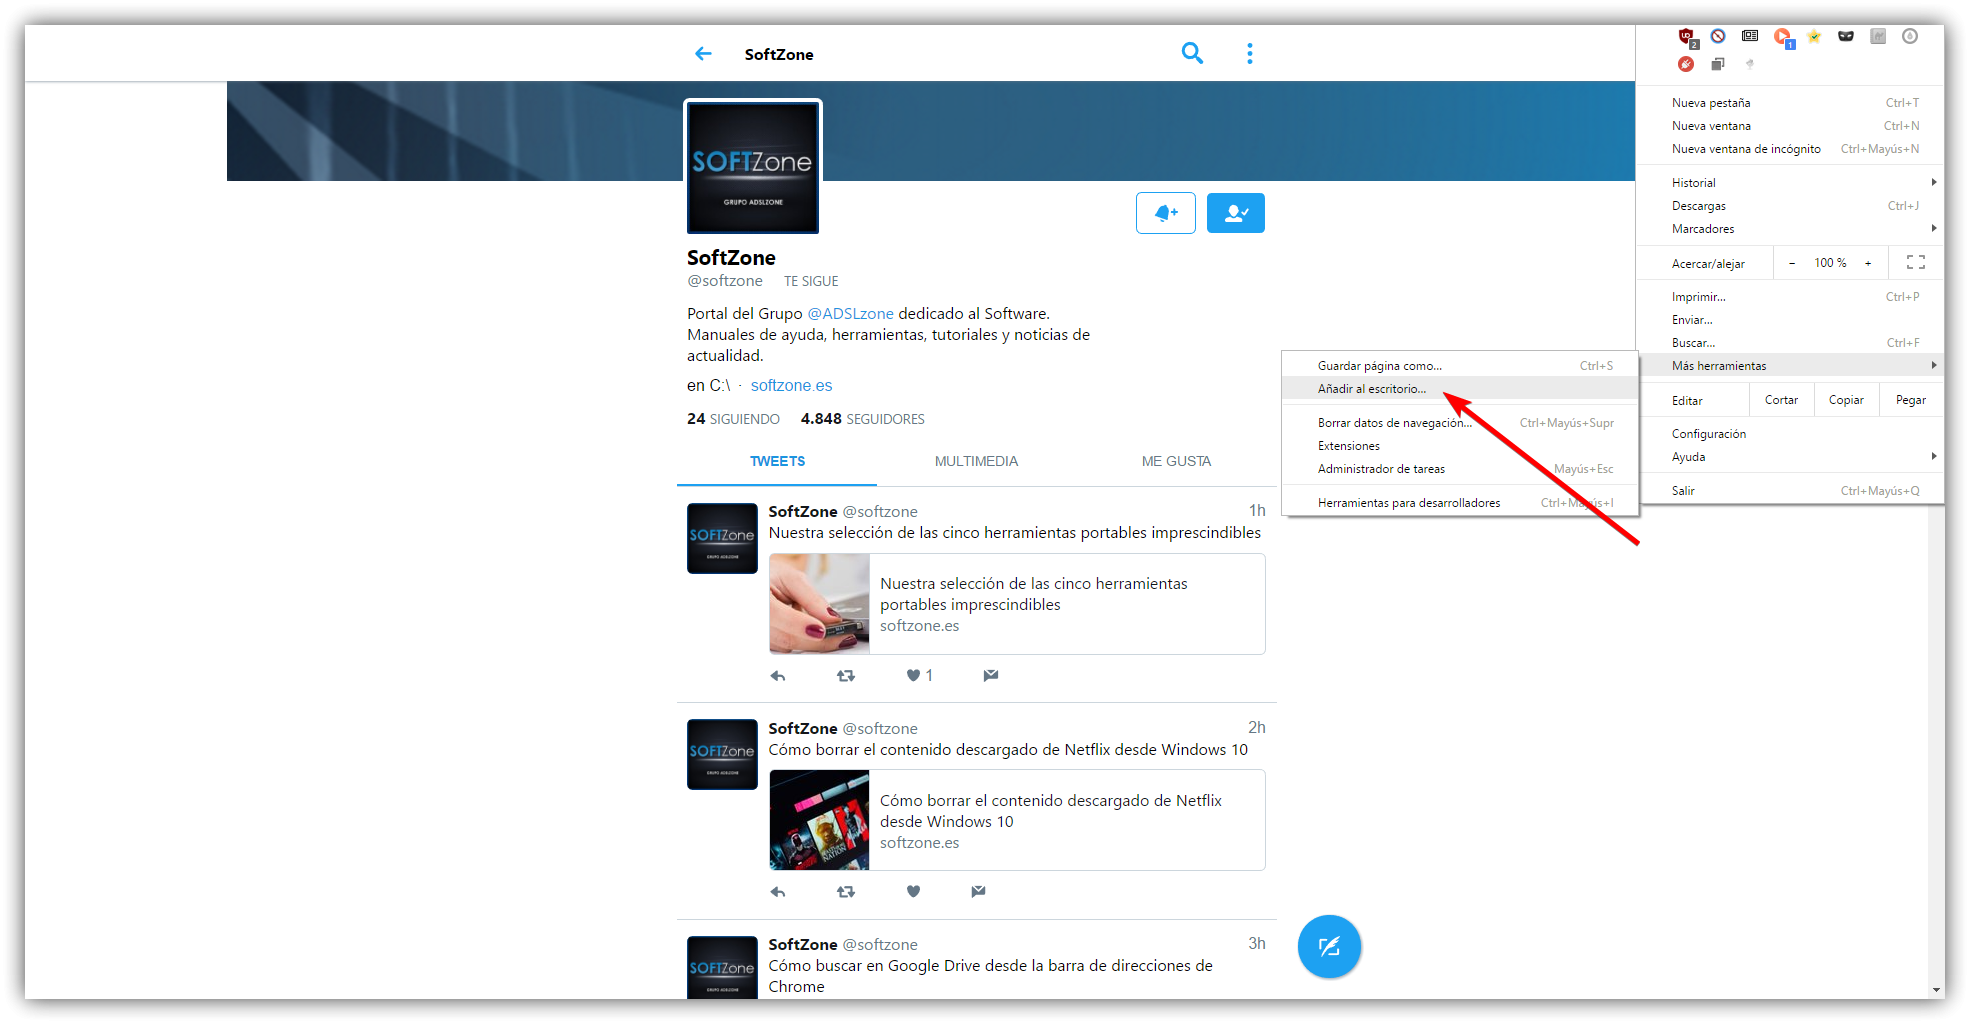Open Extensiones from submenu

[x=1460, y=446]
